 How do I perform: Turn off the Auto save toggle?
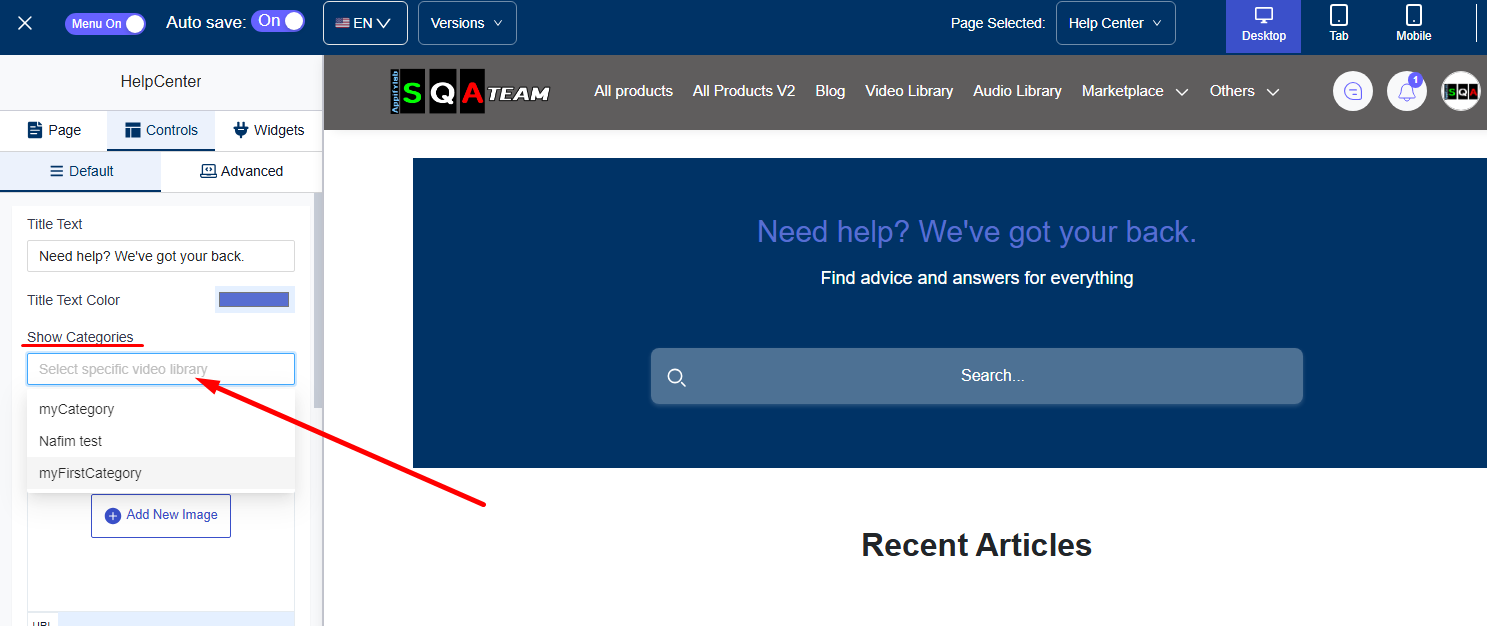(278, 21)
